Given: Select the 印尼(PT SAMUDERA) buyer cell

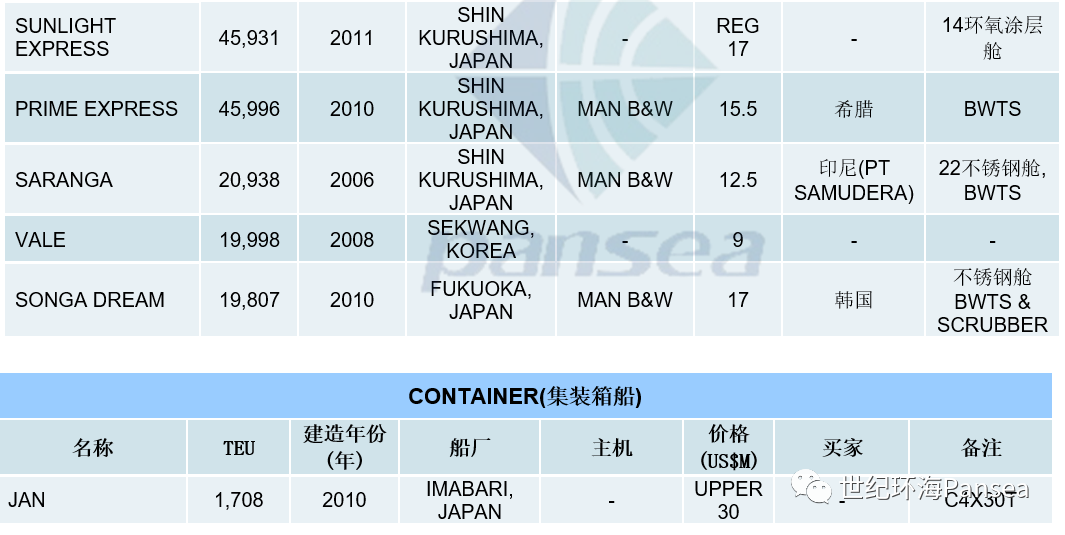Looking at the screenshot, I should click(x=854, y=180).
